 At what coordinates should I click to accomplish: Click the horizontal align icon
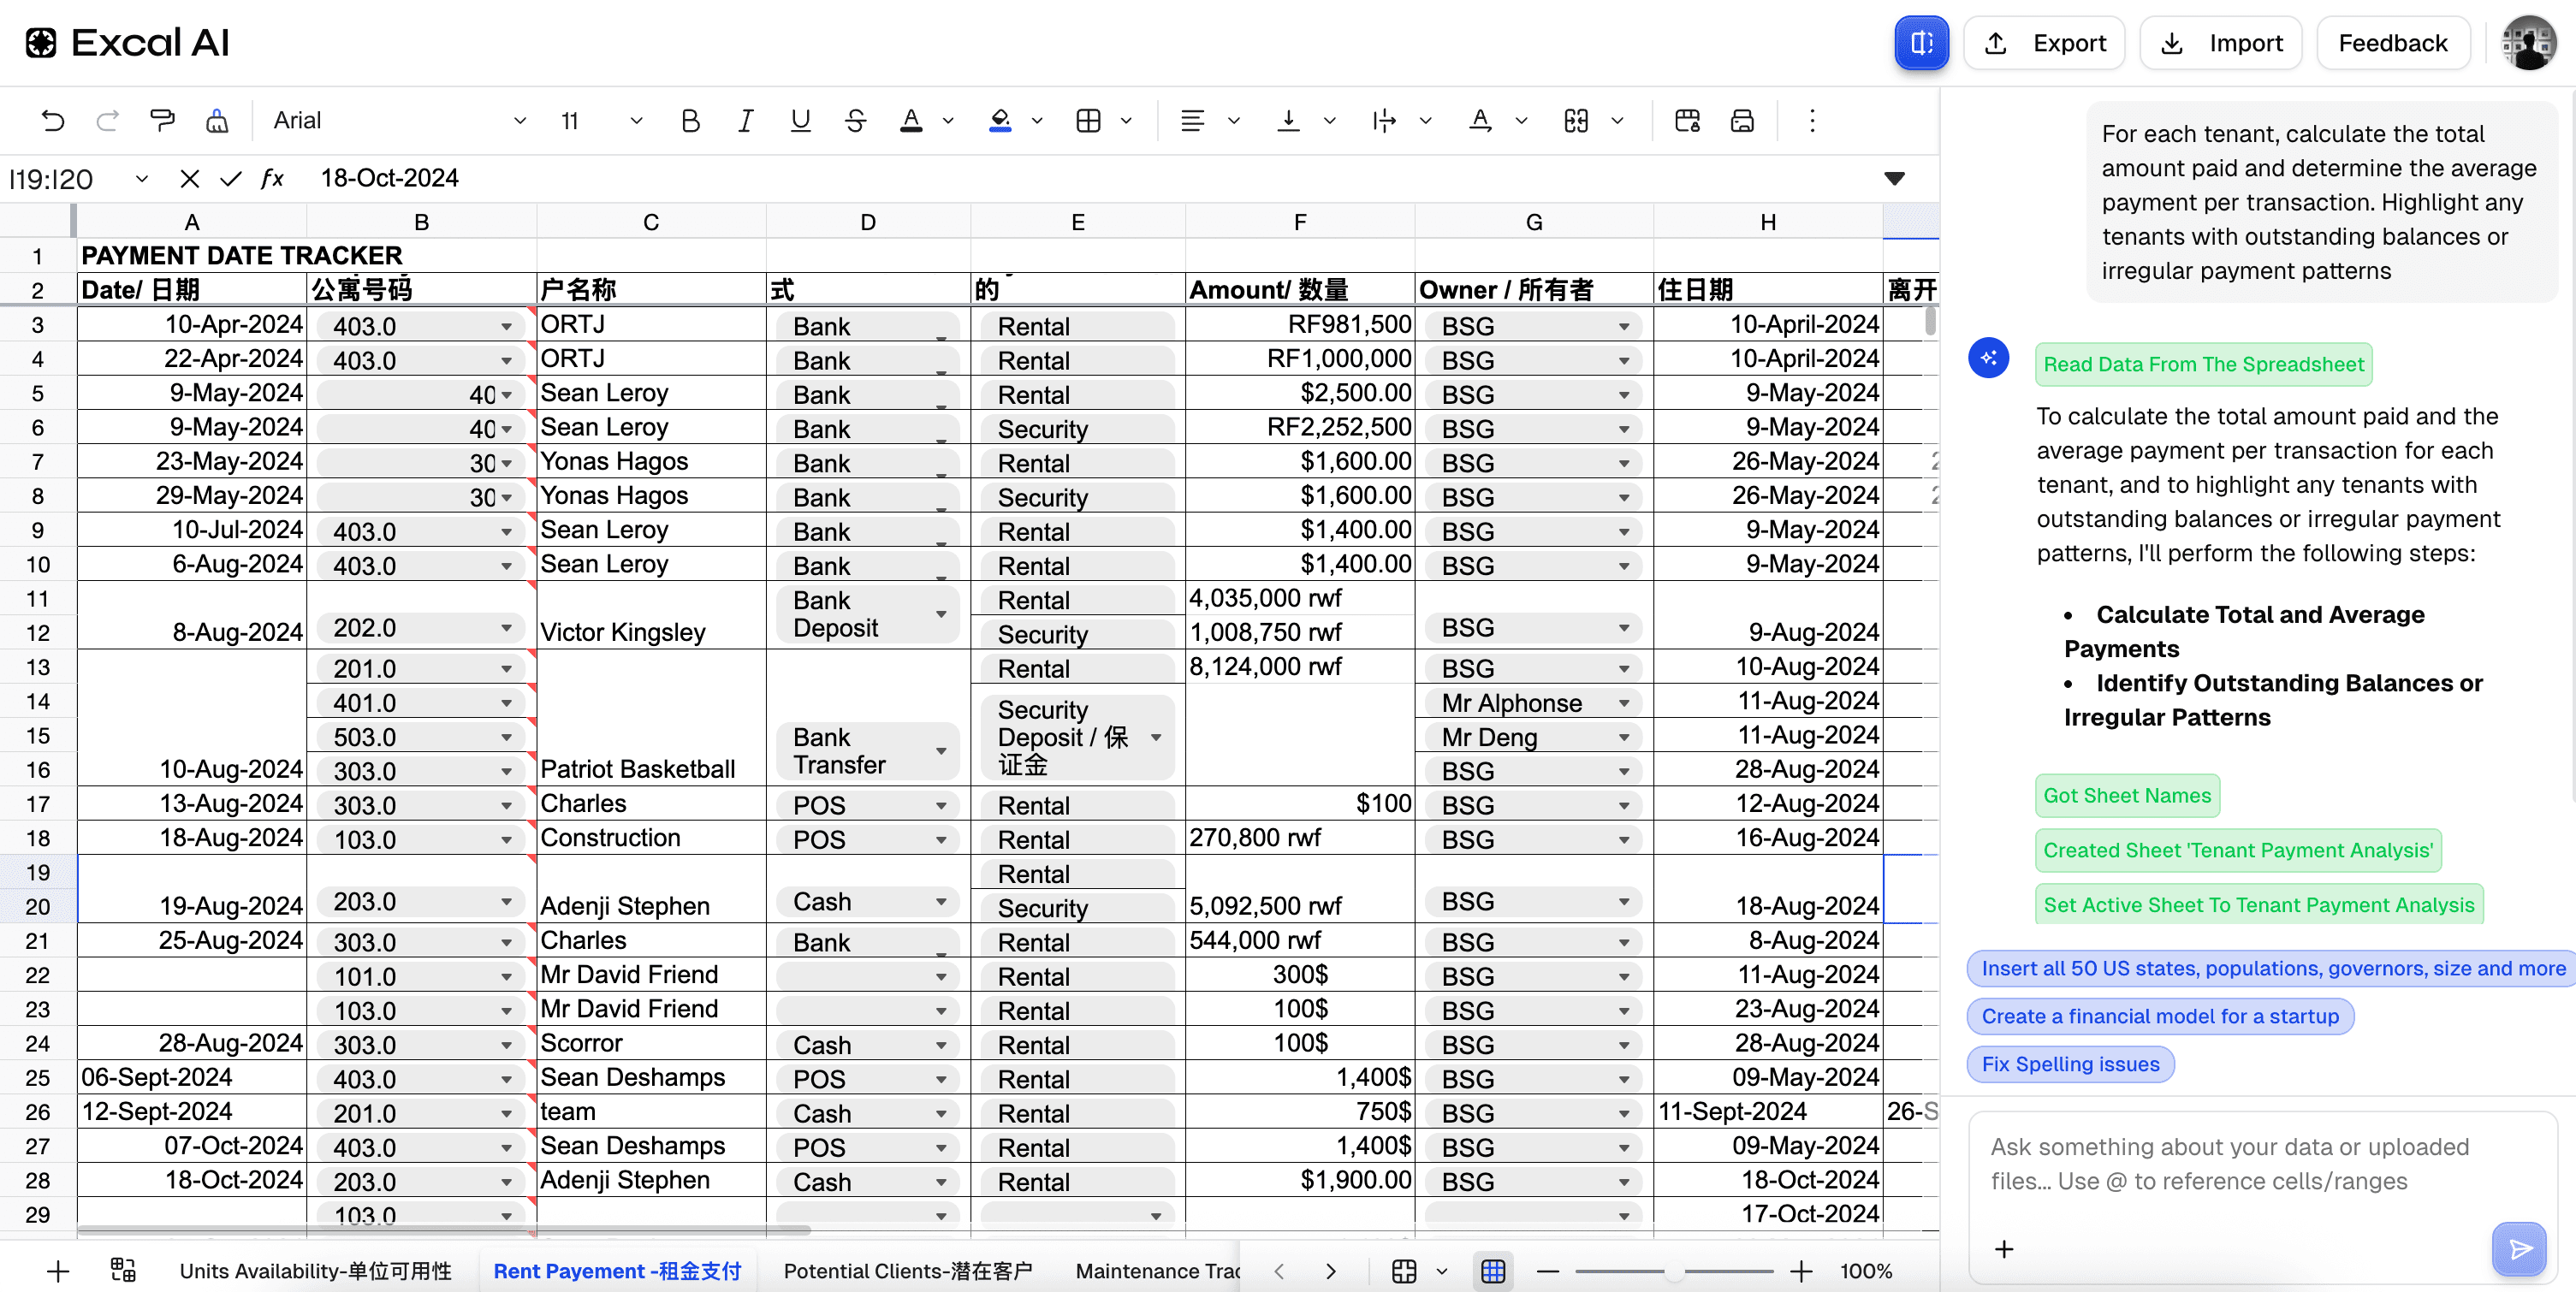pos(1192,121)
